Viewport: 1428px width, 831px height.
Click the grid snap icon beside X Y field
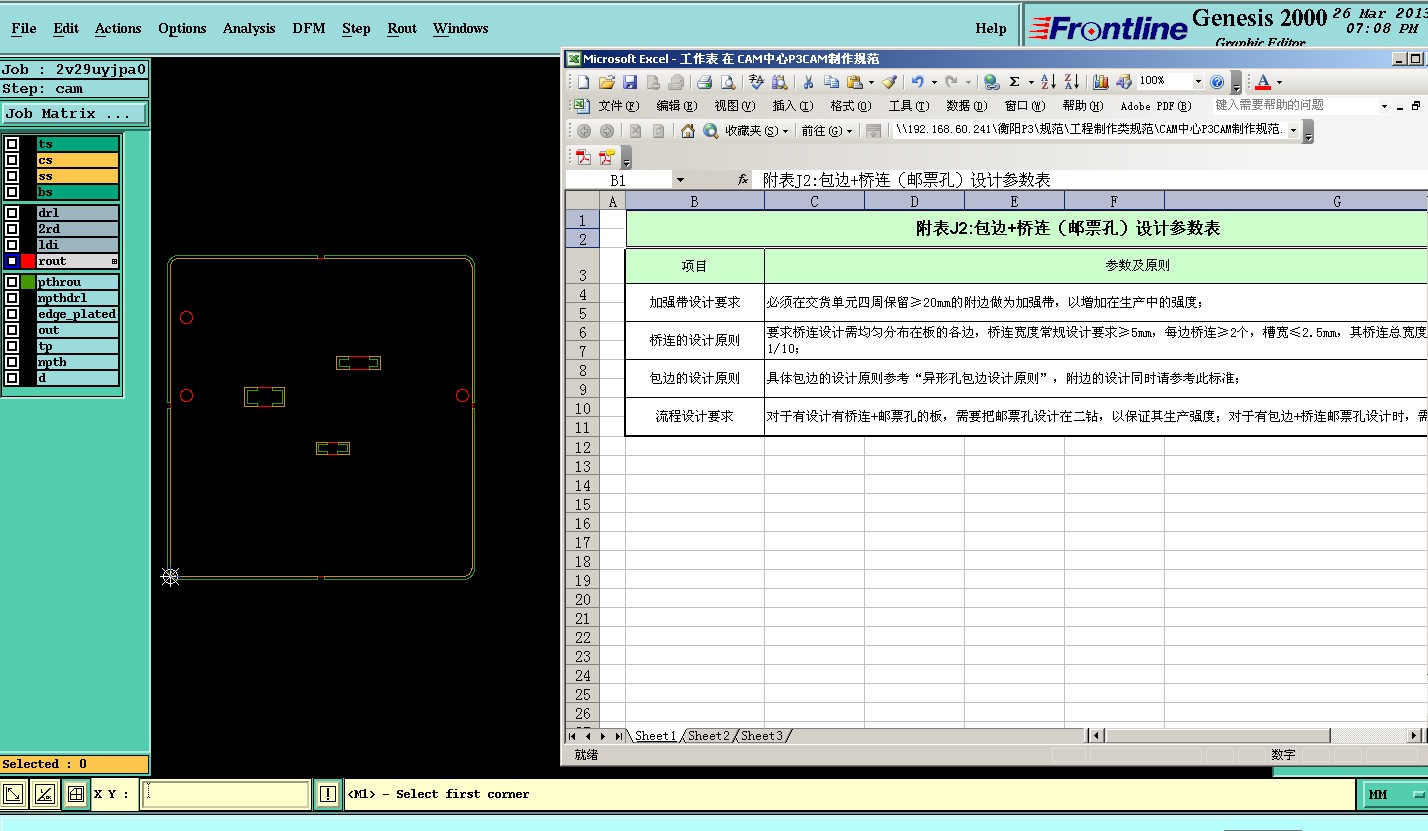(75, 794)
